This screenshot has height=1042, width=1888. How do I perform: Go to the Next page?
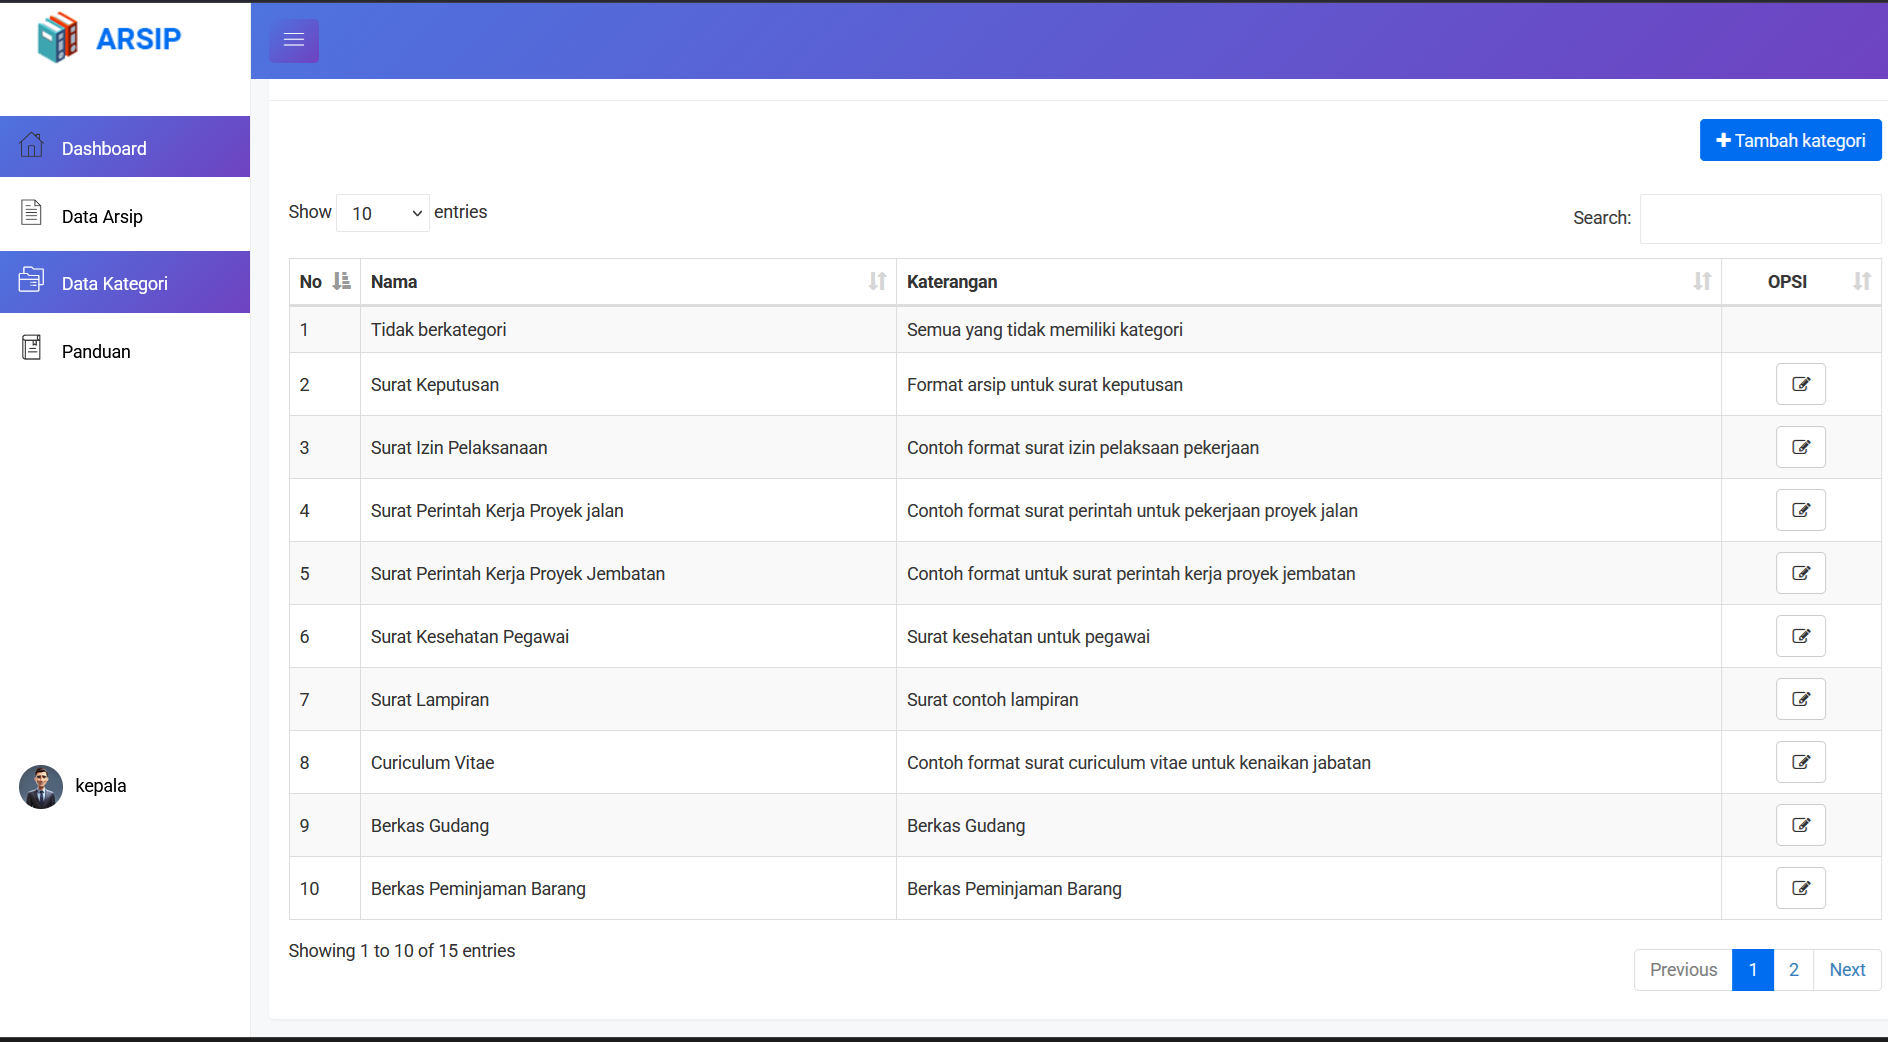coord(1847,970)
